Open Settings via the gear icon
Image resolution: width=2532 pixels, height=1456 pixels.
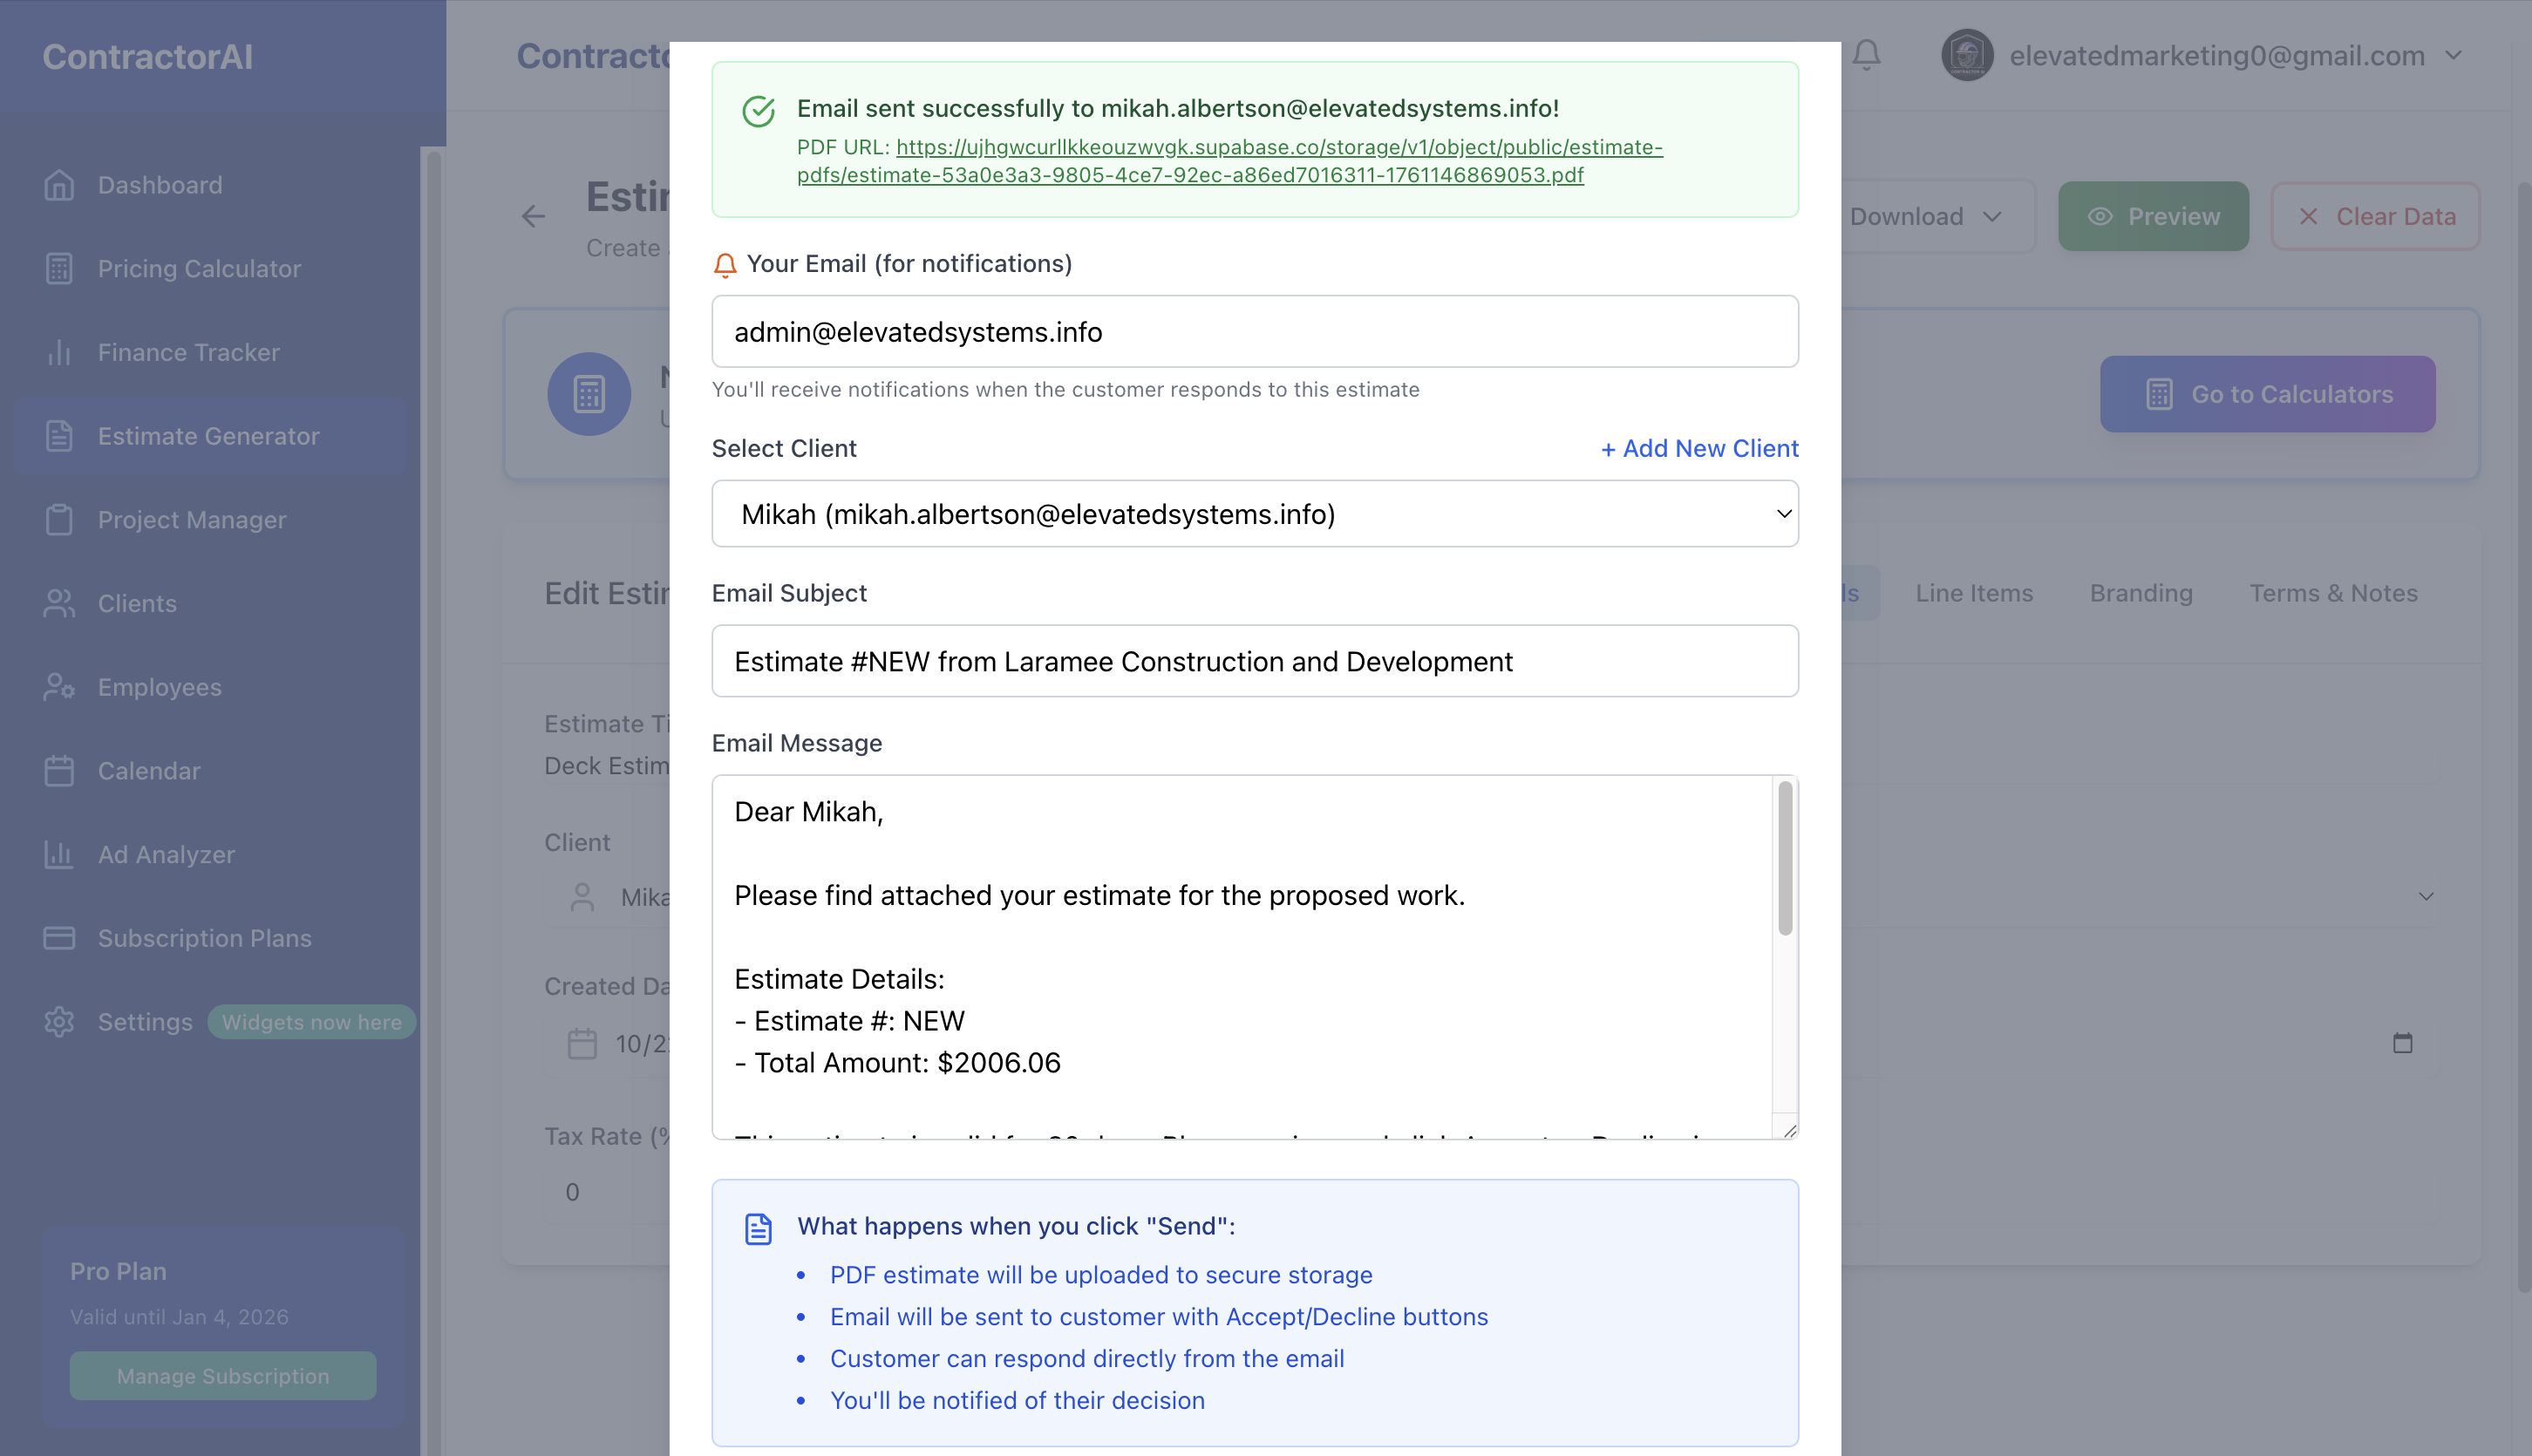60,1021
